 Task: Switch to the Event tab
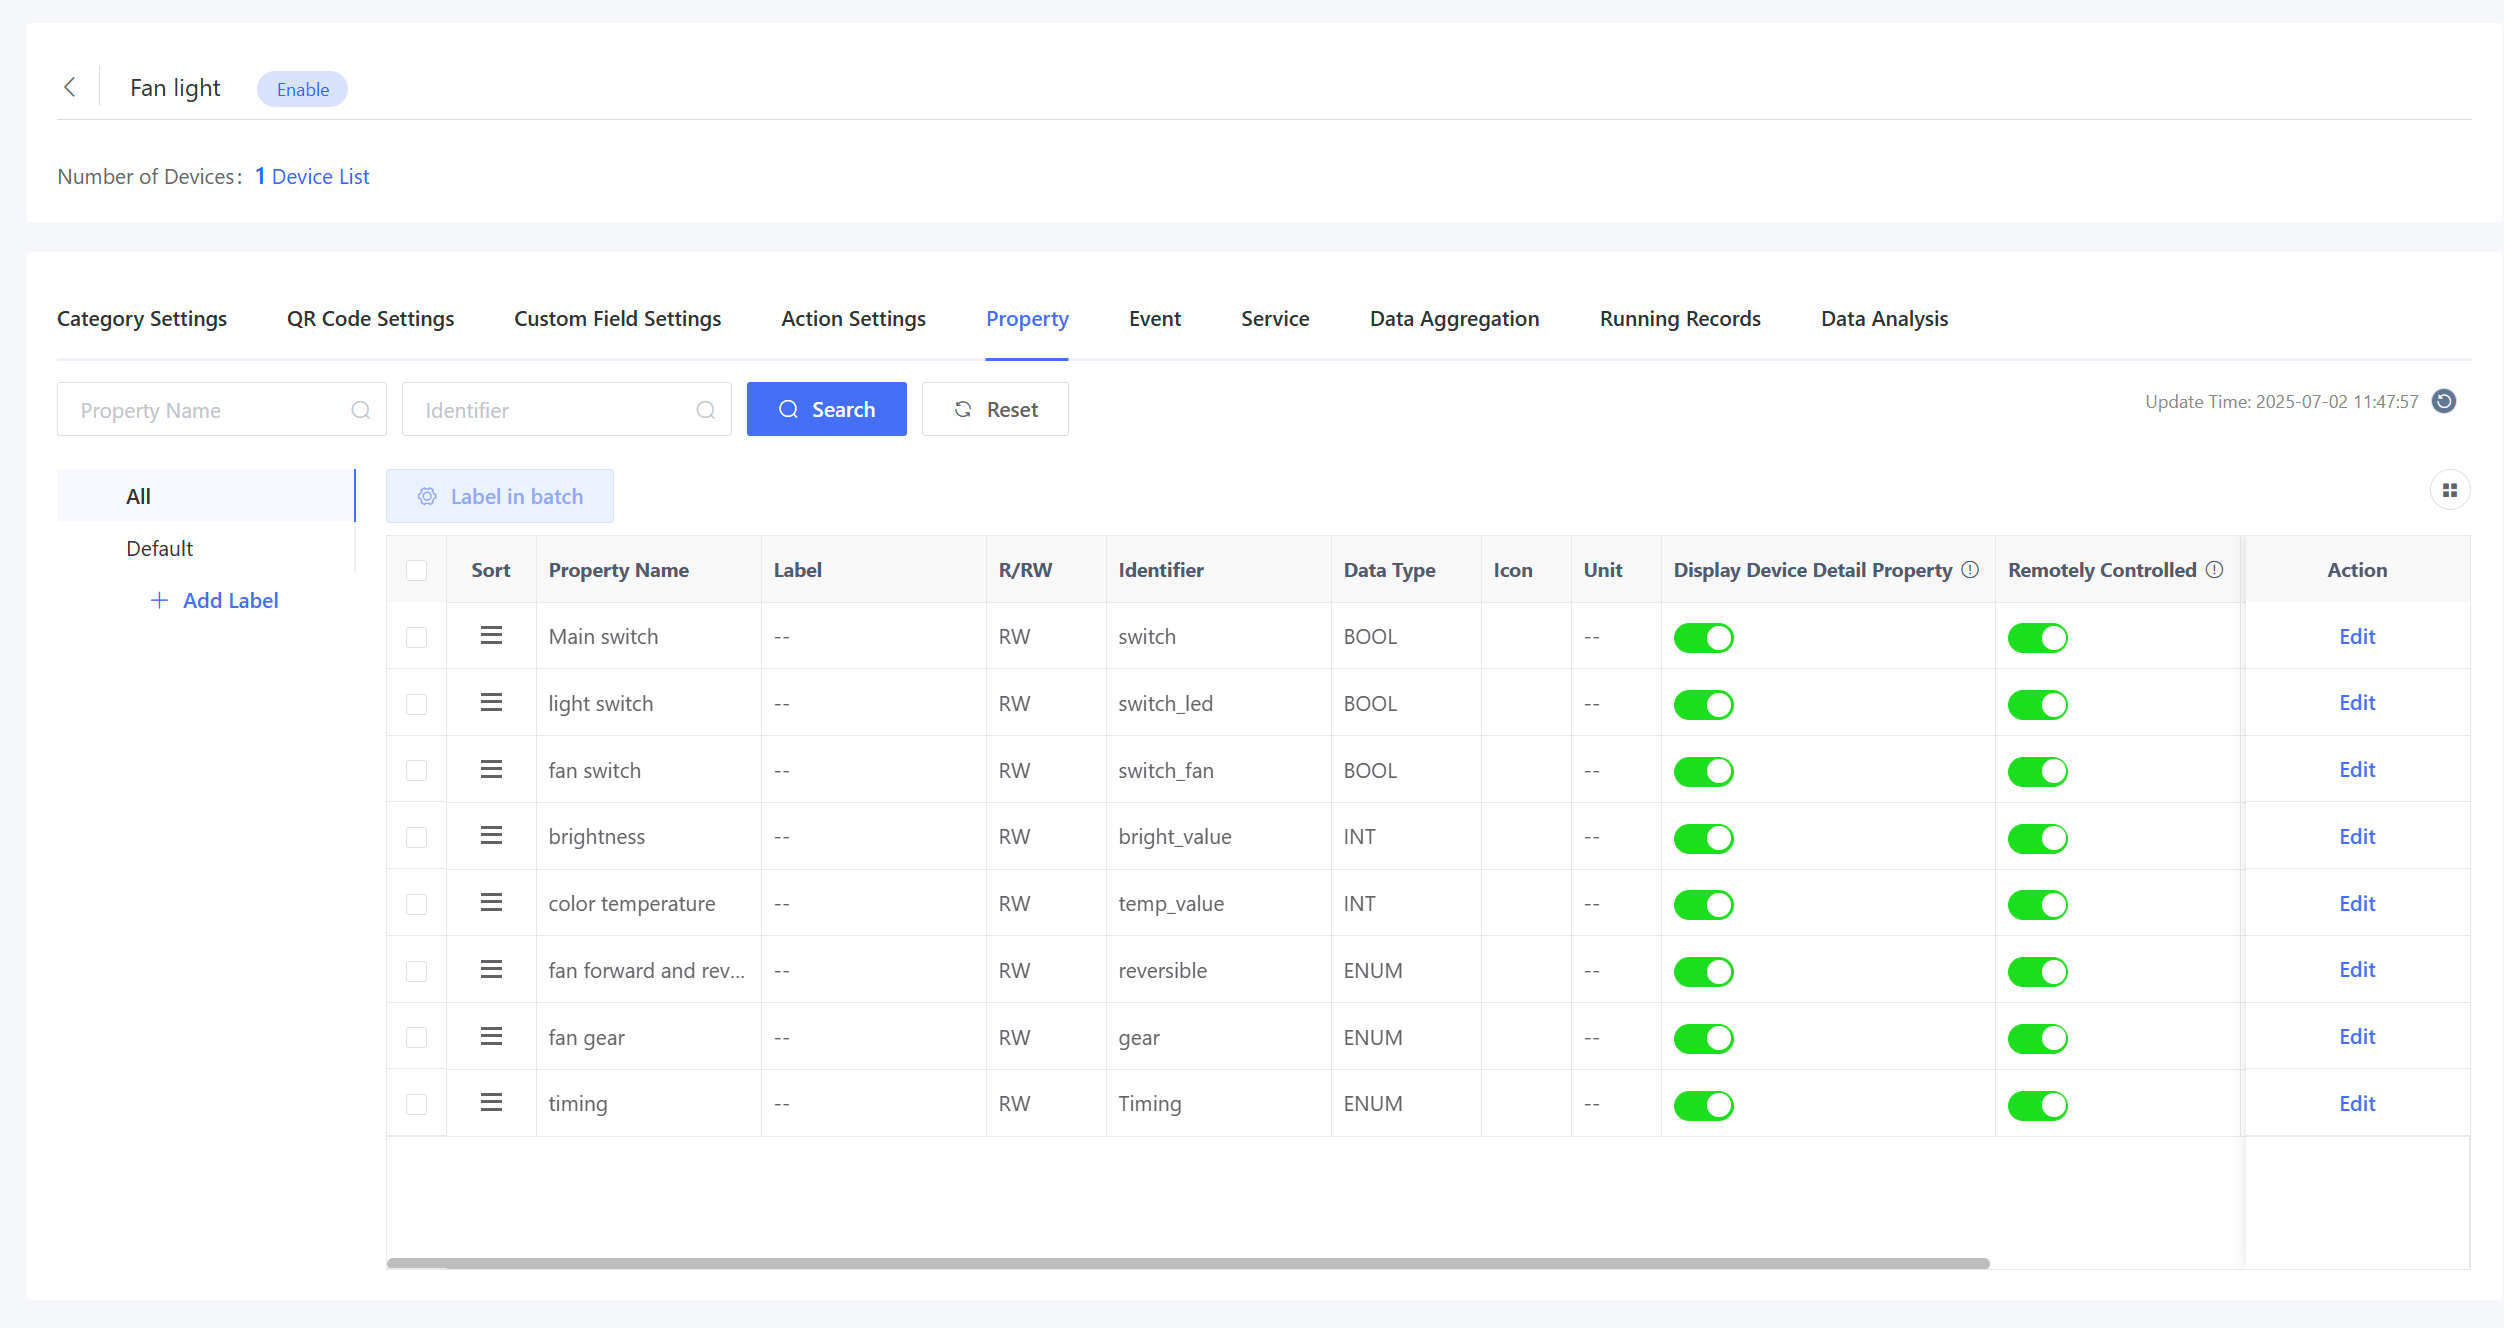click(1154, 319)
